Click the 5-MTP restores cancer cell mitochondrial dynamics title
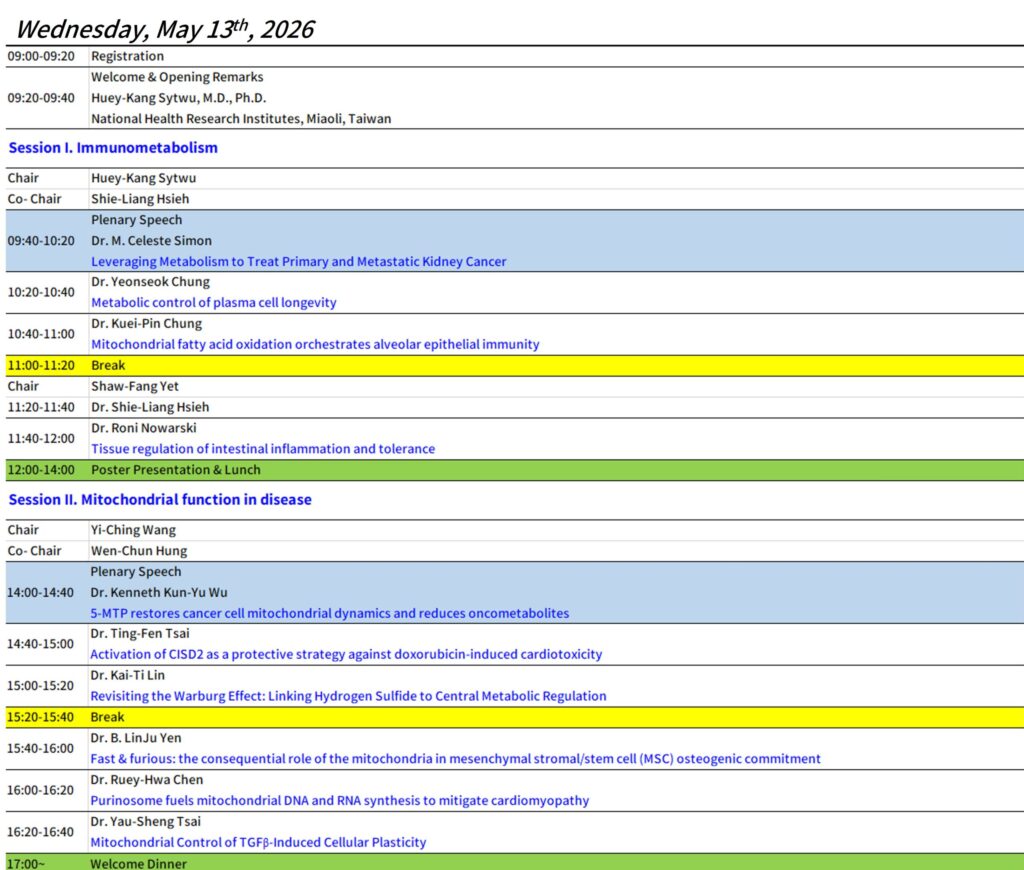1024x870 pixels. tap(330, 613)
